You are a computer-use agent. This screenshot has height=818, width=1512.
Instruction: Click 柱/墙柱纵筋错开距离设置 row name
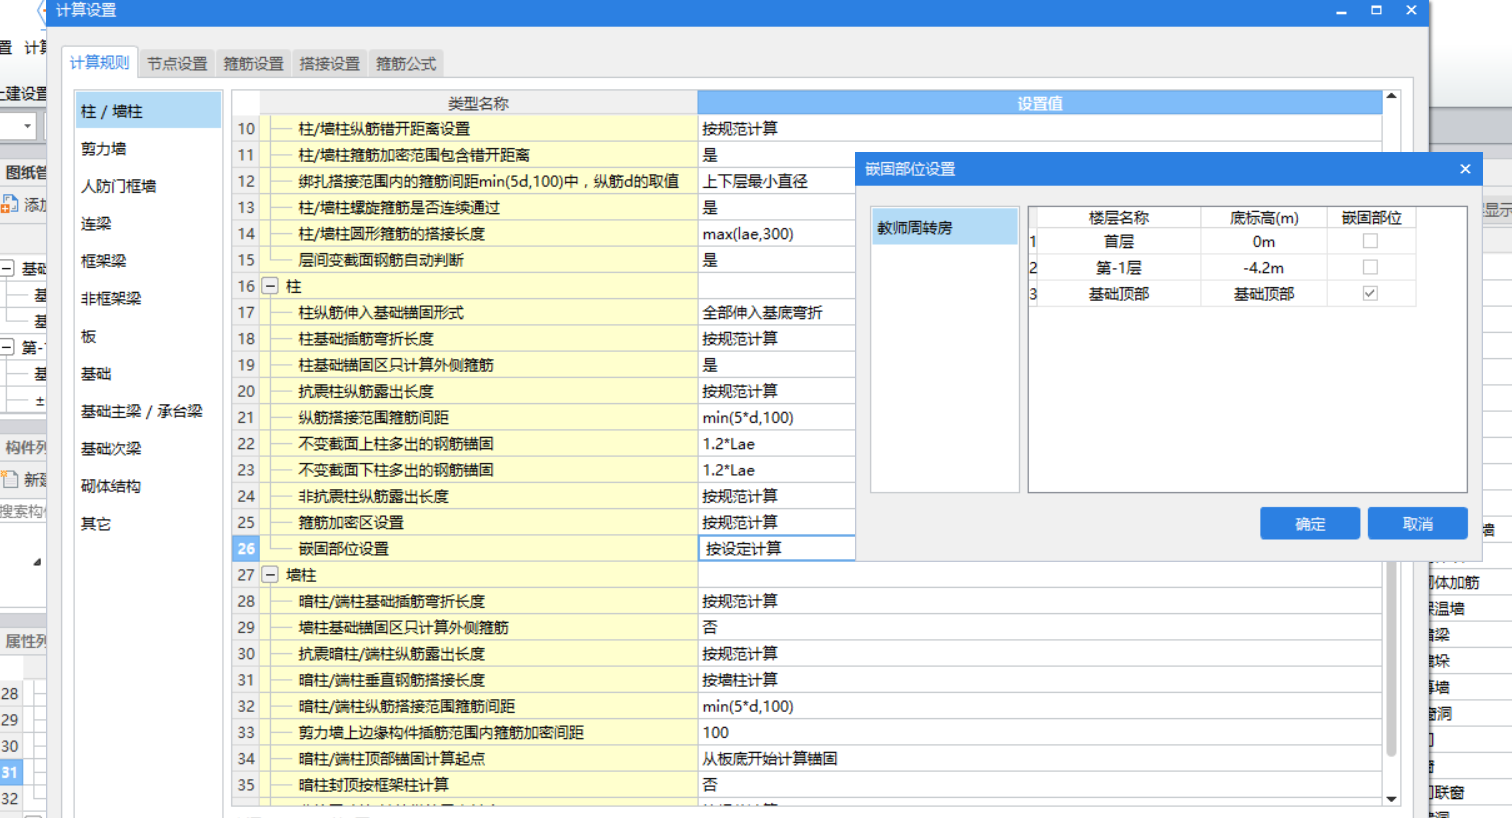pos(384,129)
